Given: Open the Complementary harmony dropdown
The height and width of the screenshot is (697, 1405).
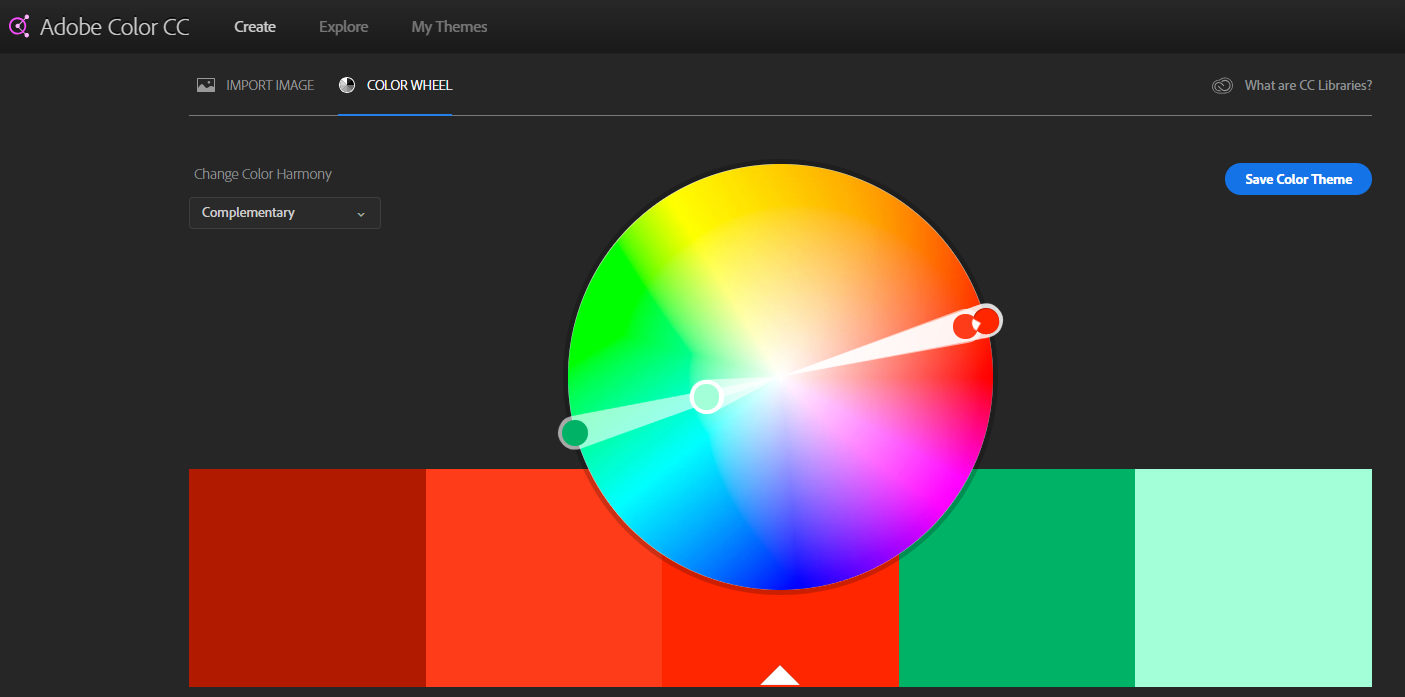Looking at the screenshot, I should (x=284, y=213).
